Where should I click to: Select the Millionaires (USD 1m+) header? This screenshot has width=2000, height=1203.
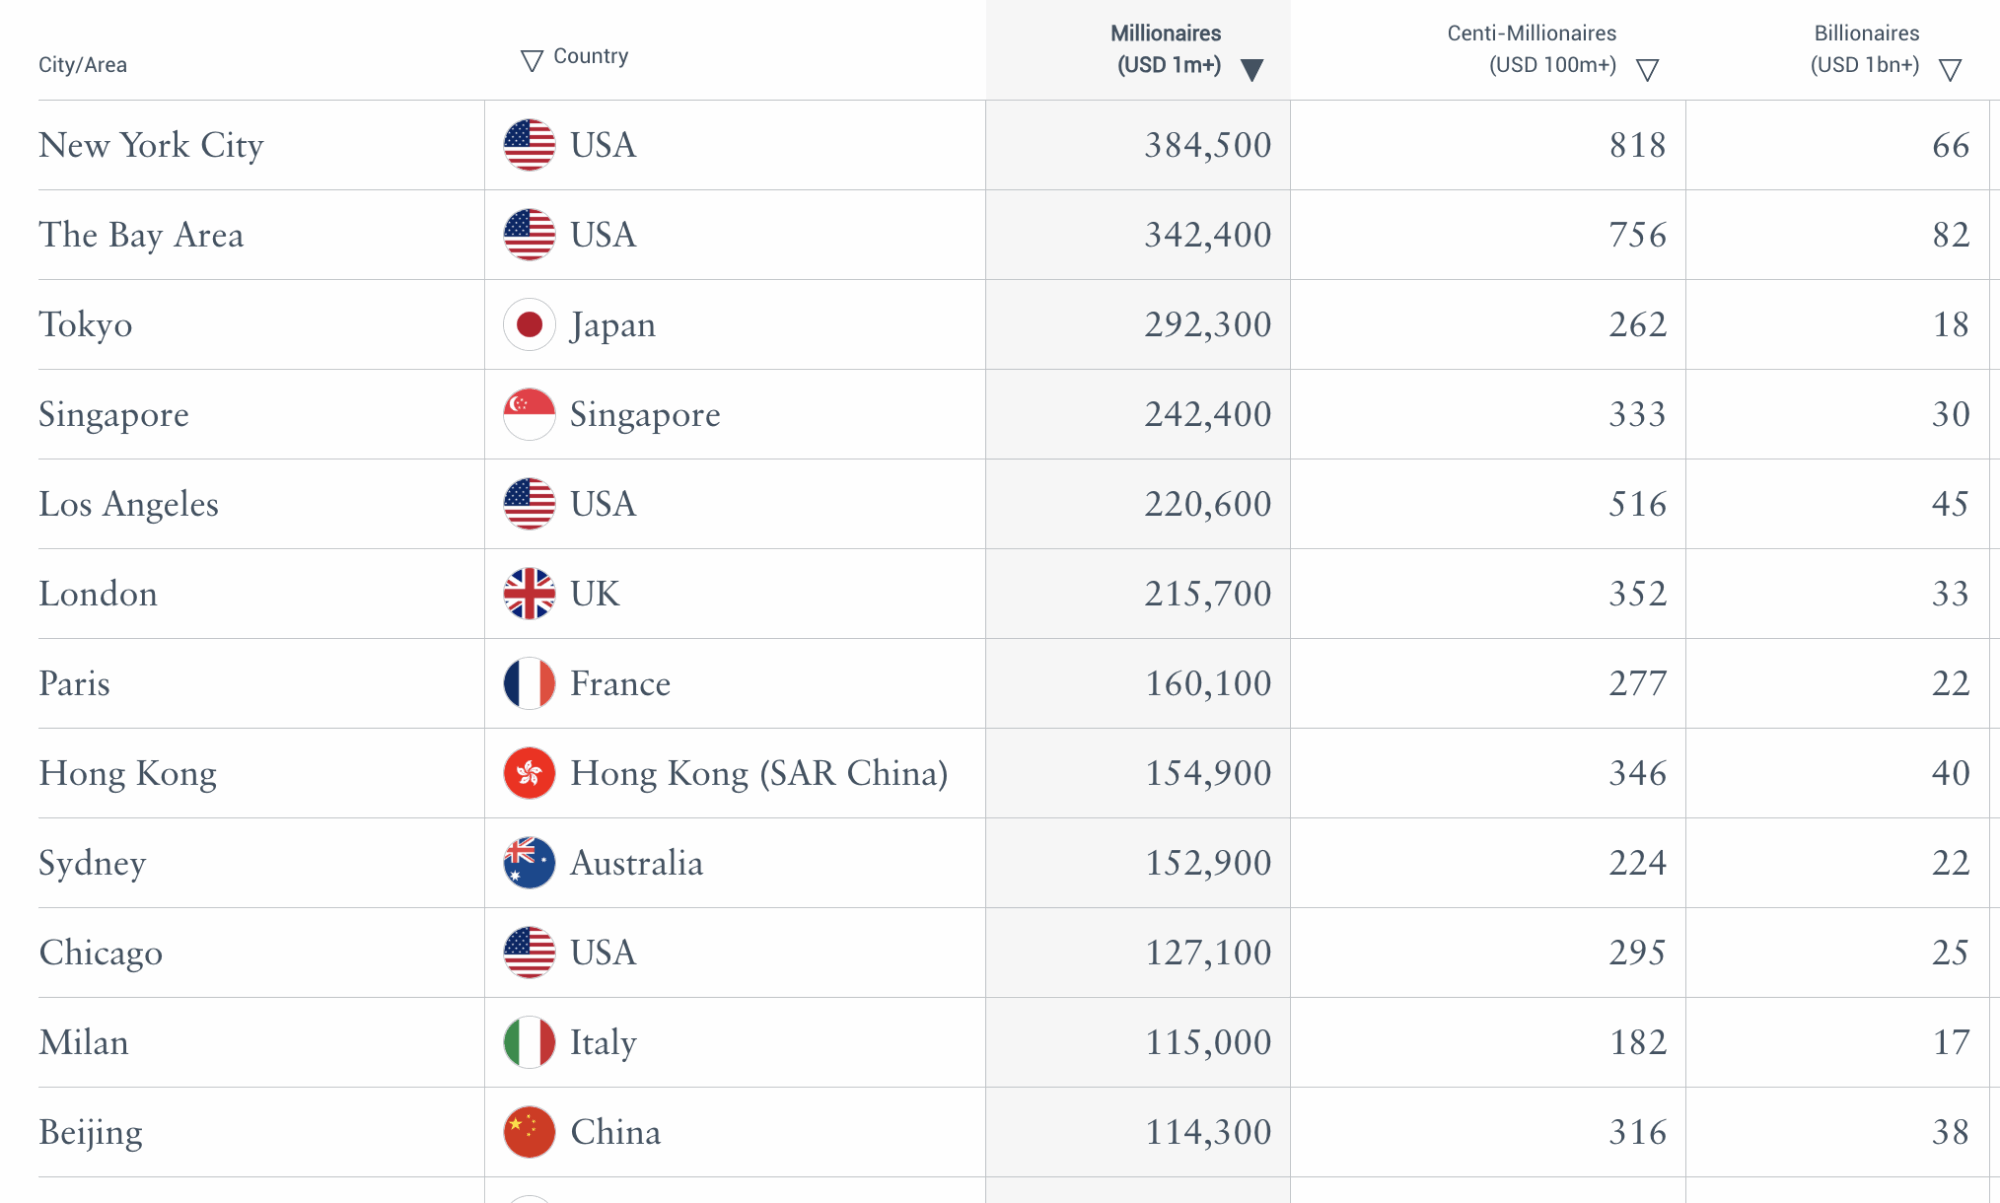tap(1166, 48)
